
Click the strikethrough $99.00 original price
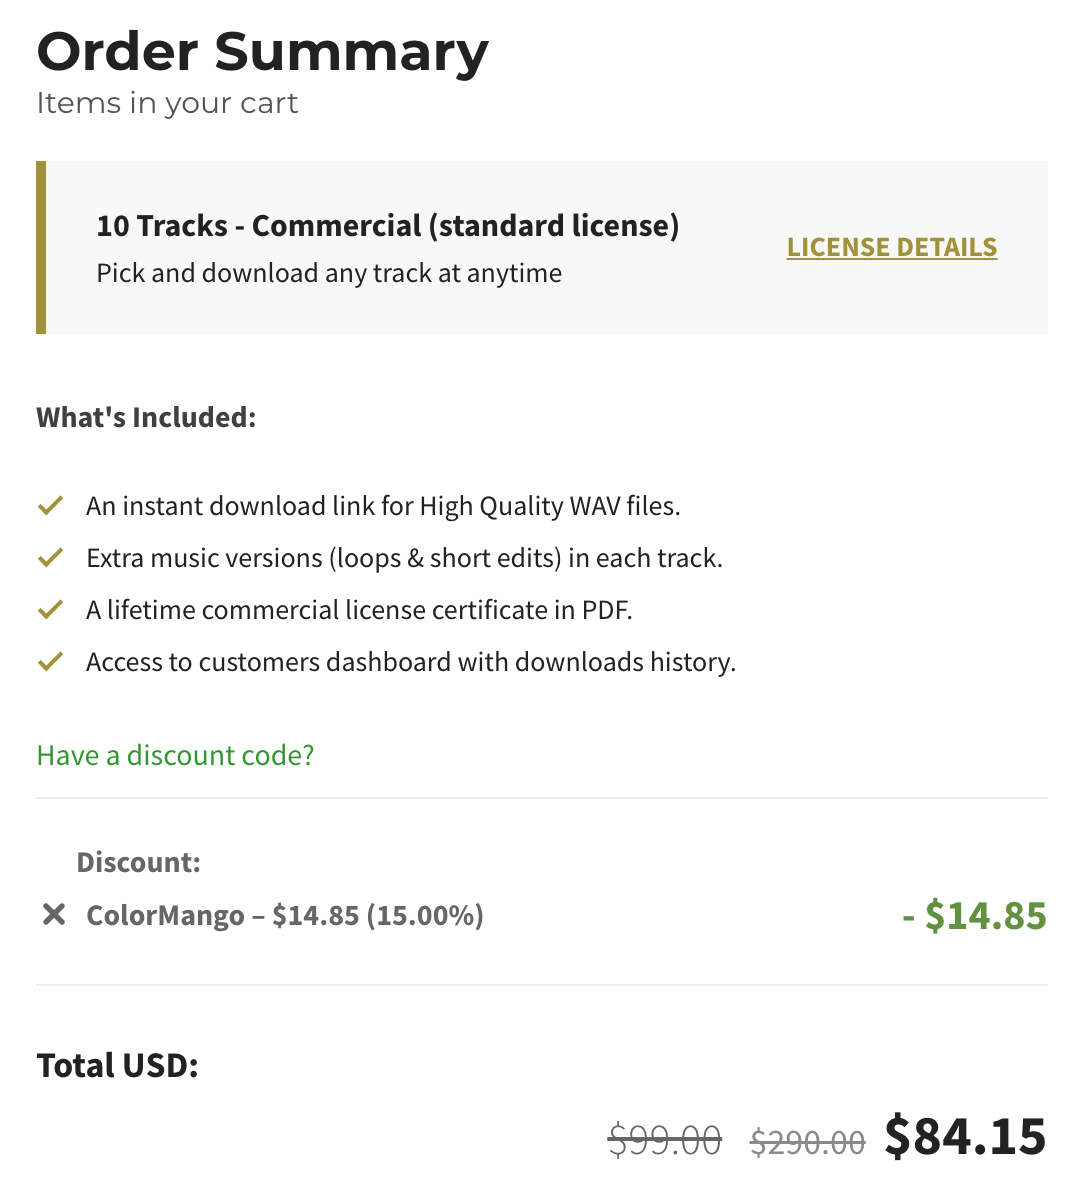(664, 1137)
